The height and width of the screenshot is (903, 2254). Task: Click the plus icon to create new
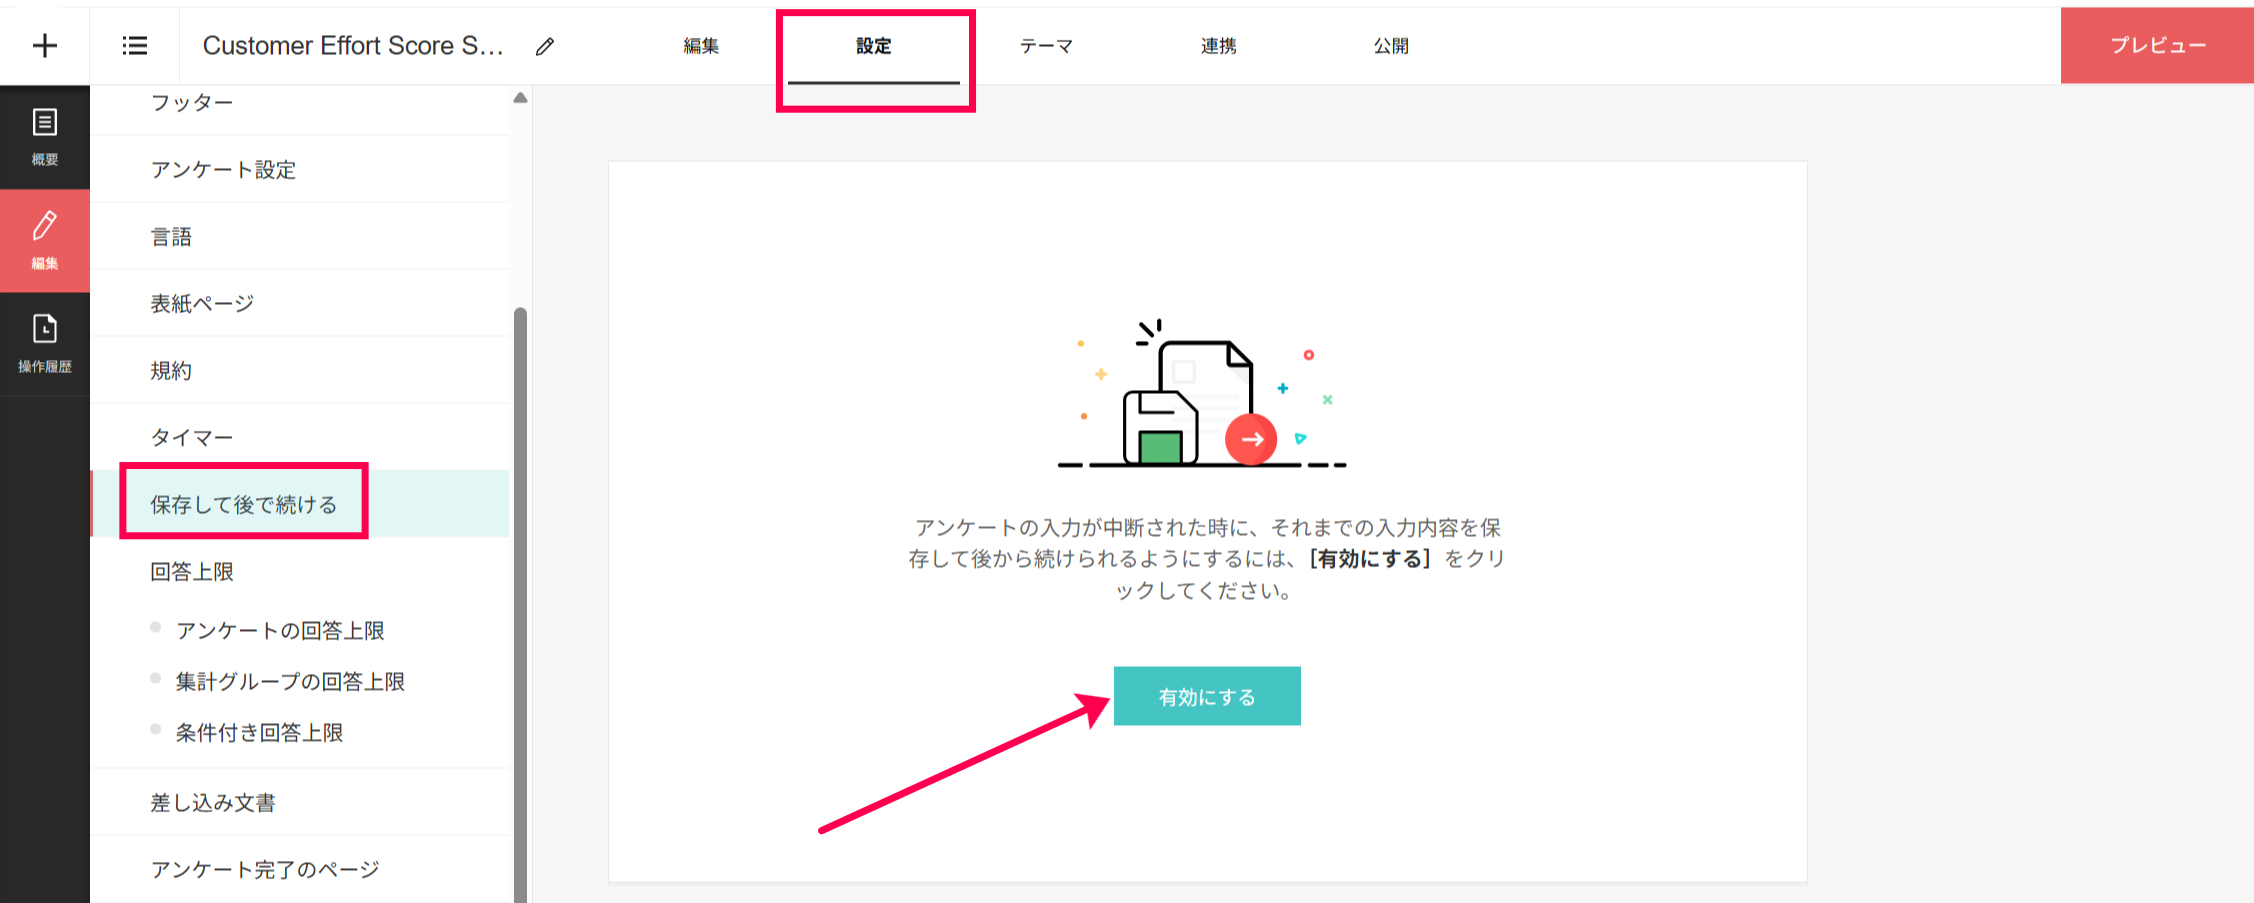coord(45,46)
